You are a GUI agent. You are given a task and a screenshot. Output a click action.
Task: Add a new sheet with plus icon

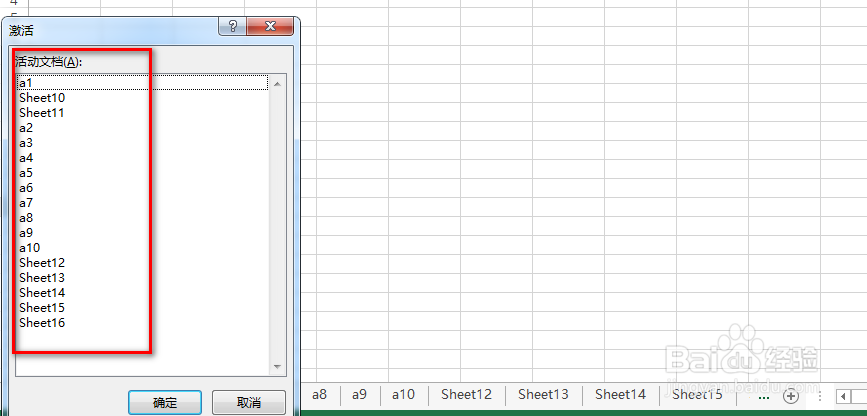click(x=792, y=396)
